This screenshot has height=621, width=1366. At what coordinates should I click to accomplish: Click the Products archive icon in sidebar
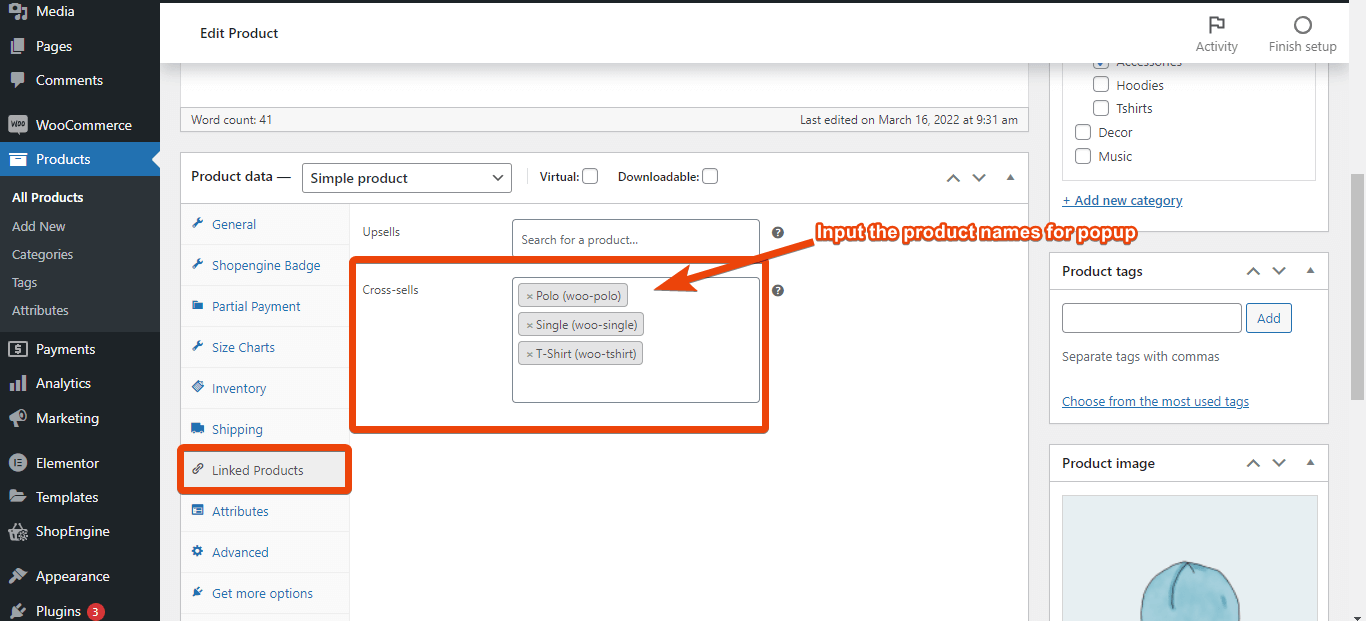18,159
